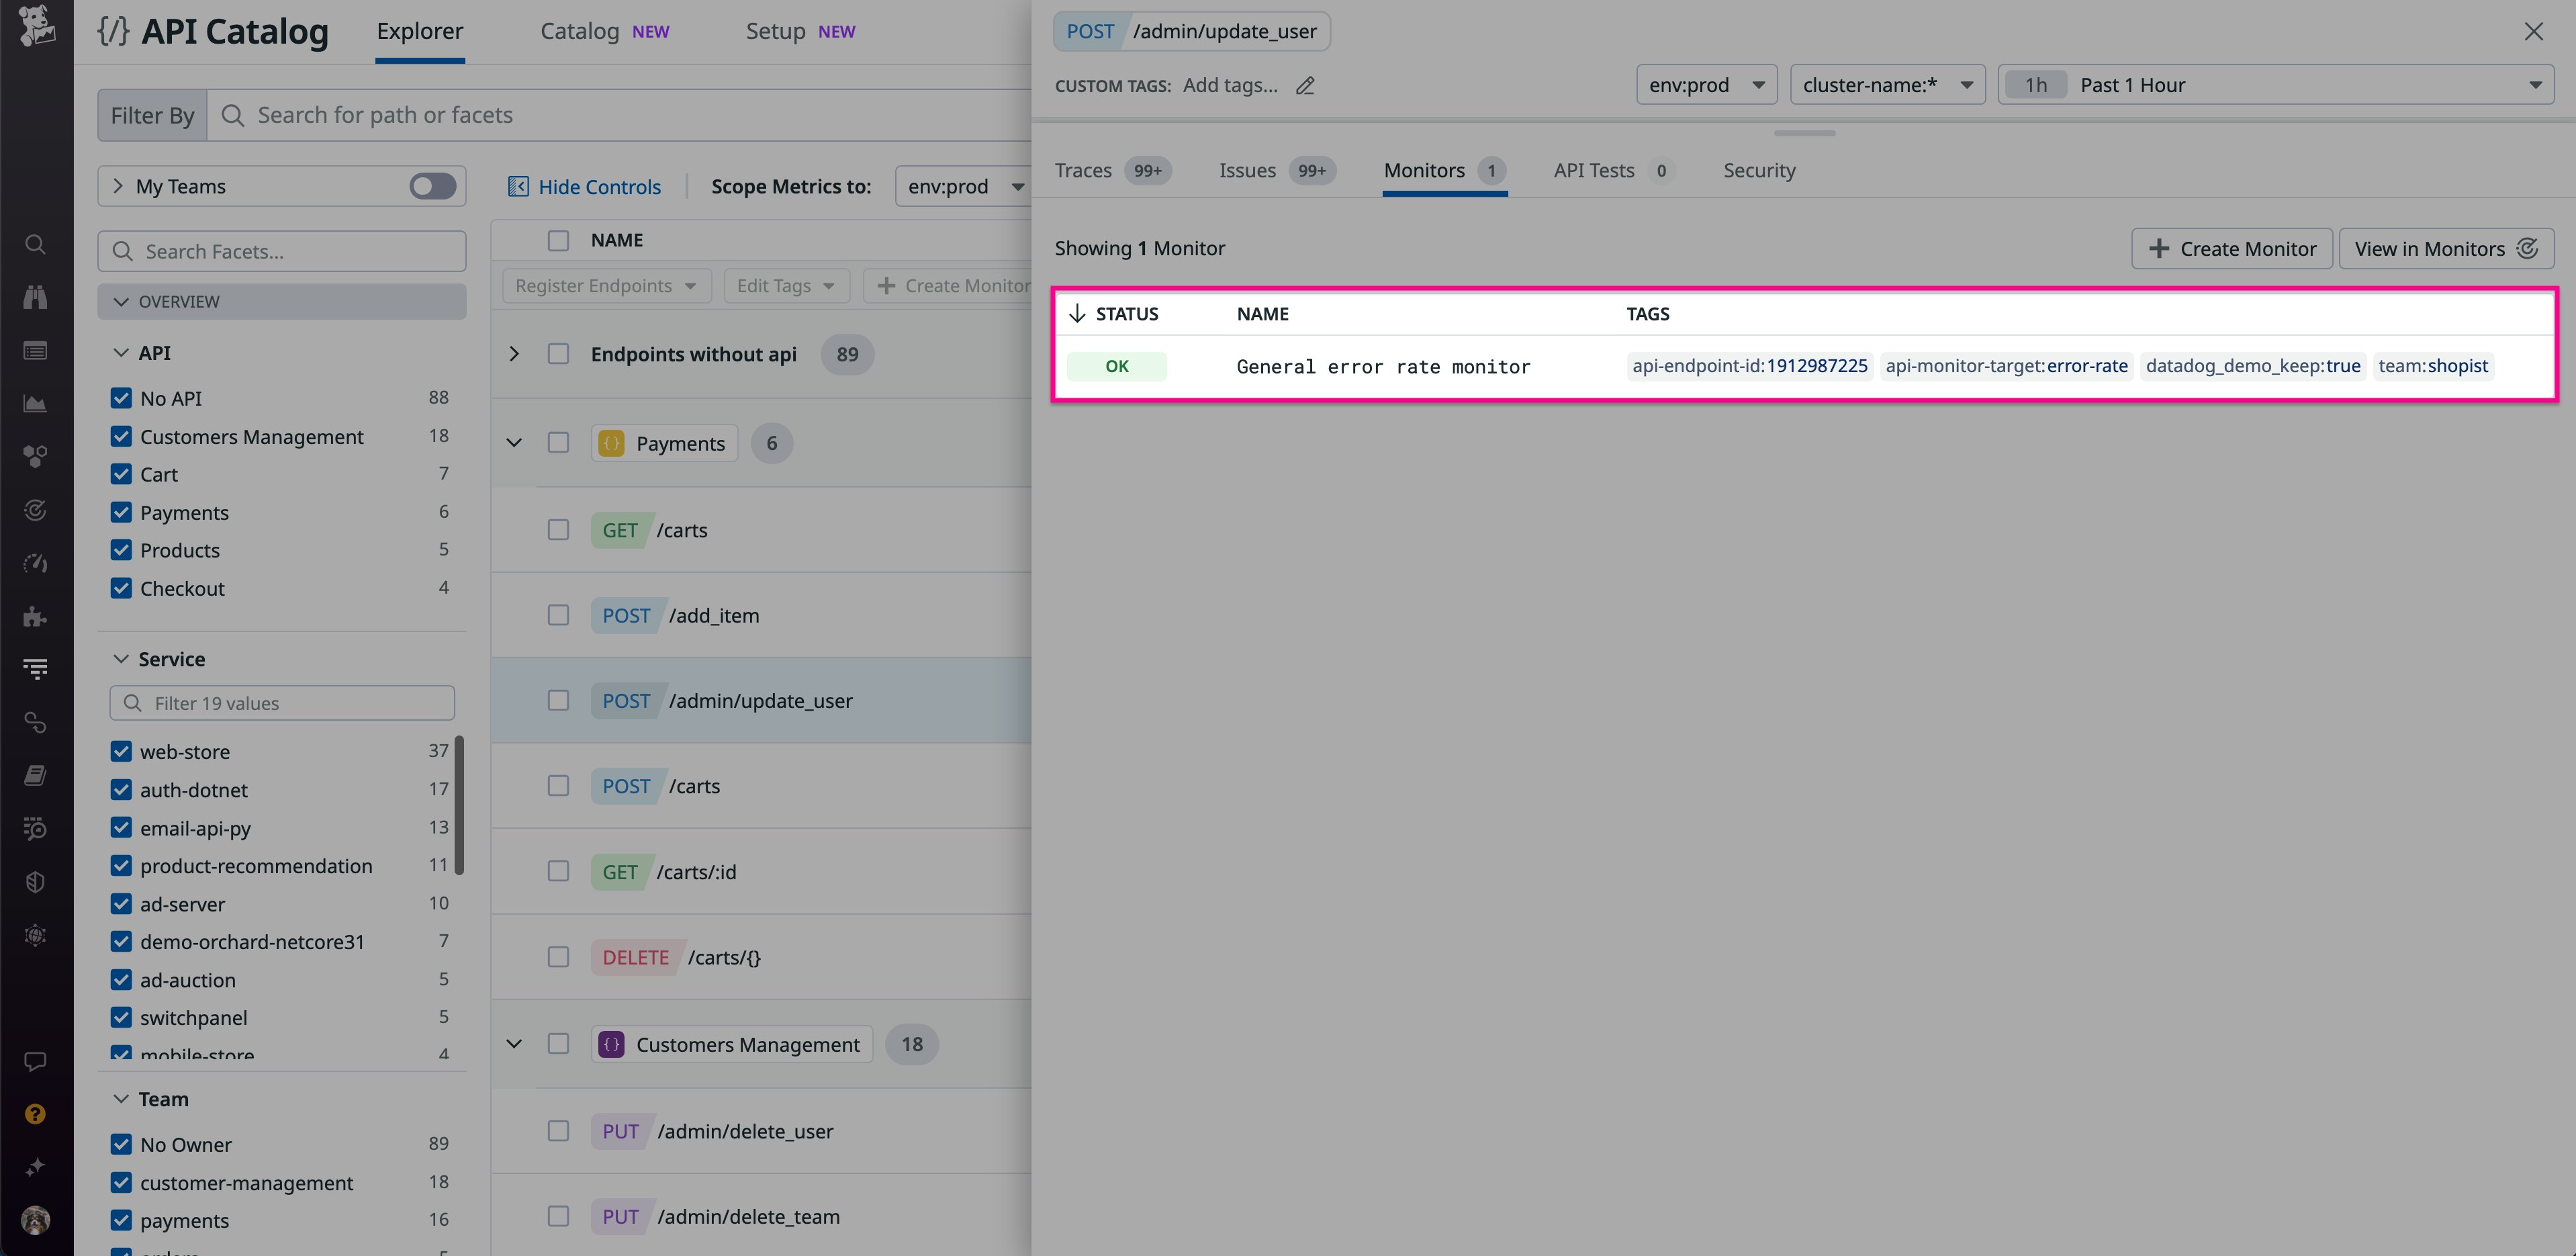
Task: Click the binoculars icon in sidebar
Action: click(35, 297)
